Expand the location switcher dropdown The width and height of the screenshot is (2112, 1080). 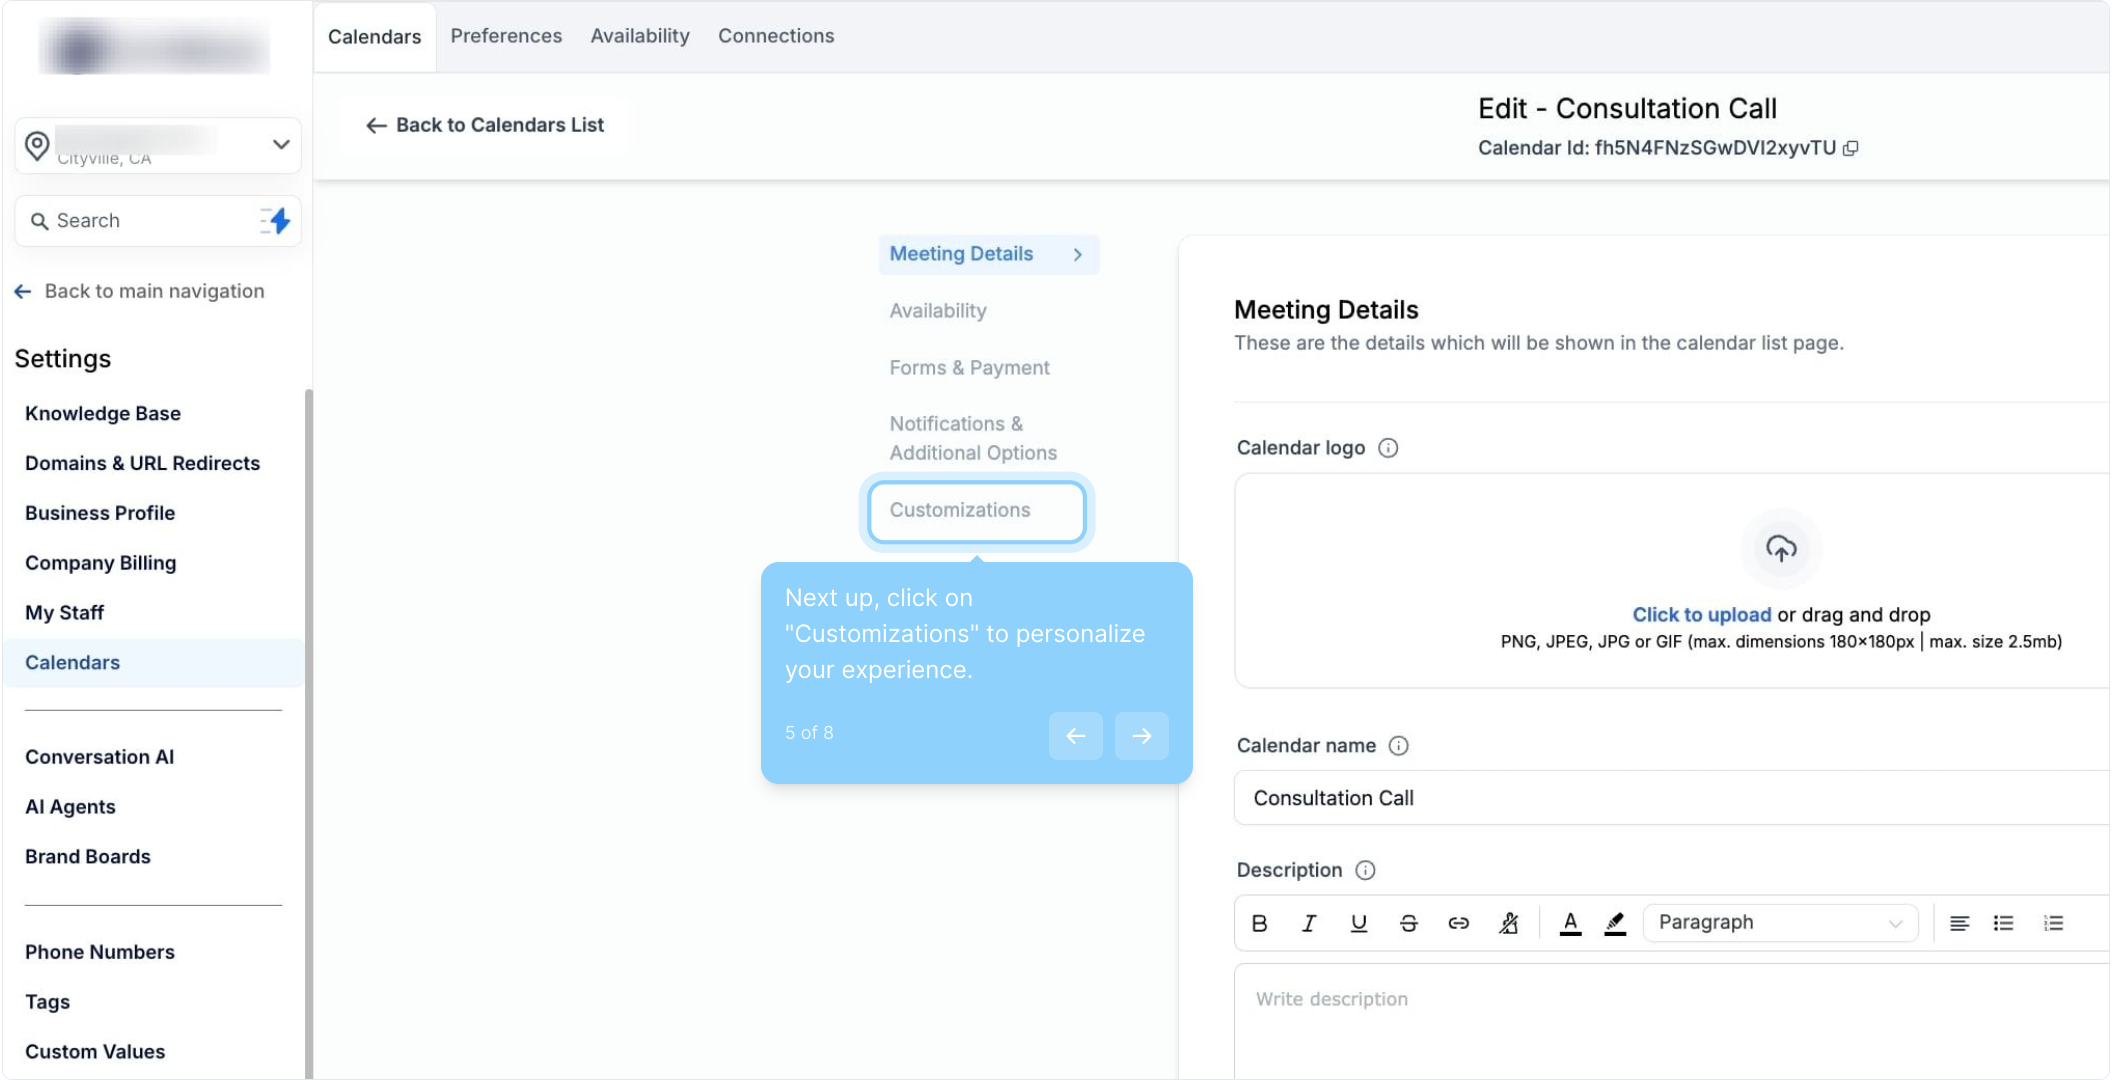coord(281,145)
